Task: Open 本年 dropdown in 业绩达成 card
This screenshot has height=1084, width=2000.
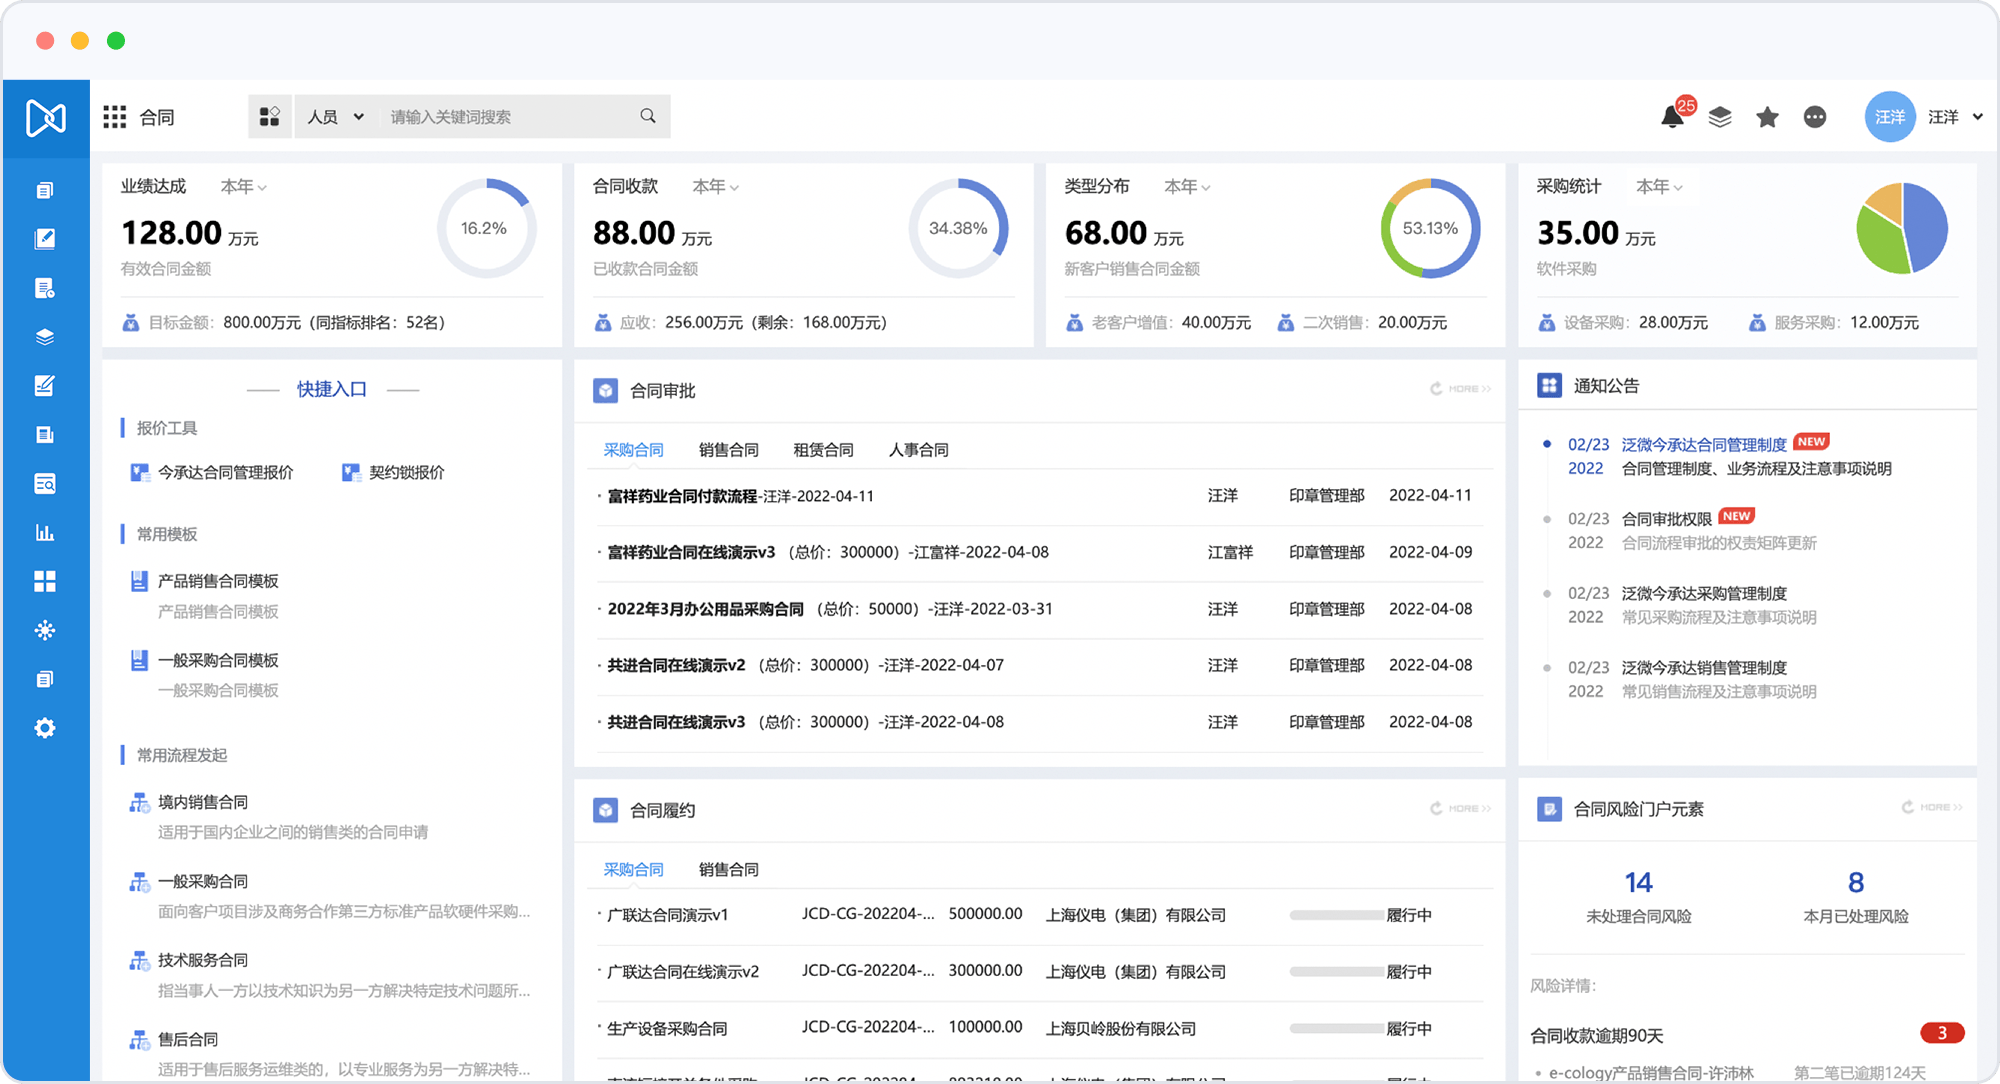Action: 243,187
